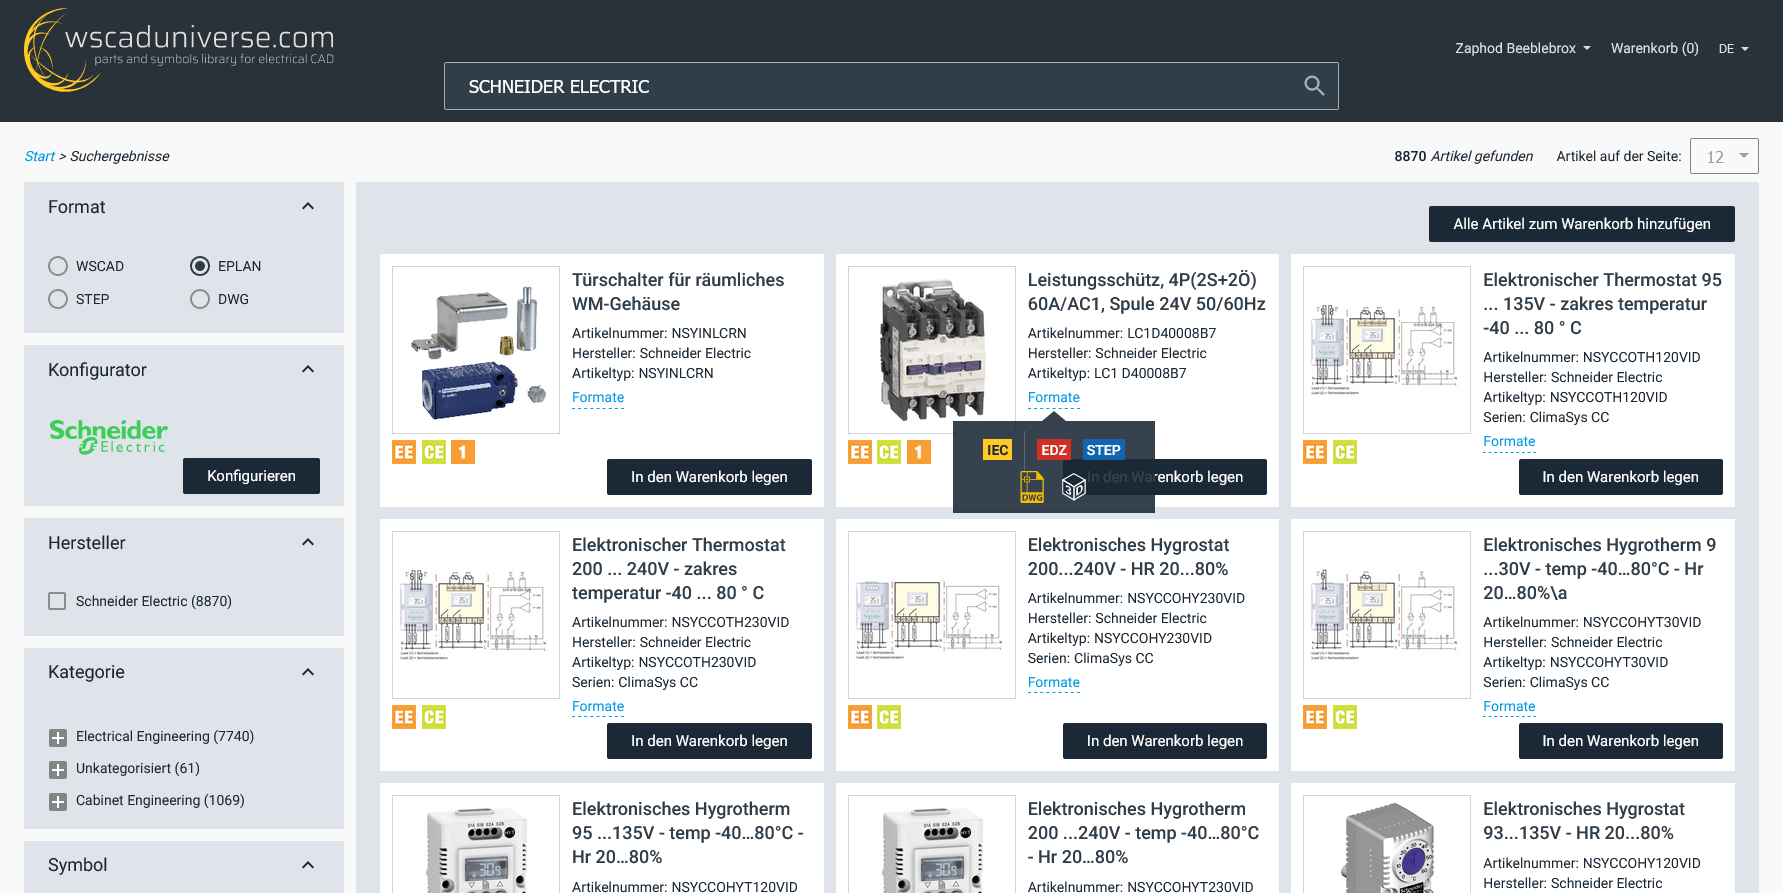Click the search magnifier icon
Viewport: 1783px width, 893px height.
[x=1314, y=86]
